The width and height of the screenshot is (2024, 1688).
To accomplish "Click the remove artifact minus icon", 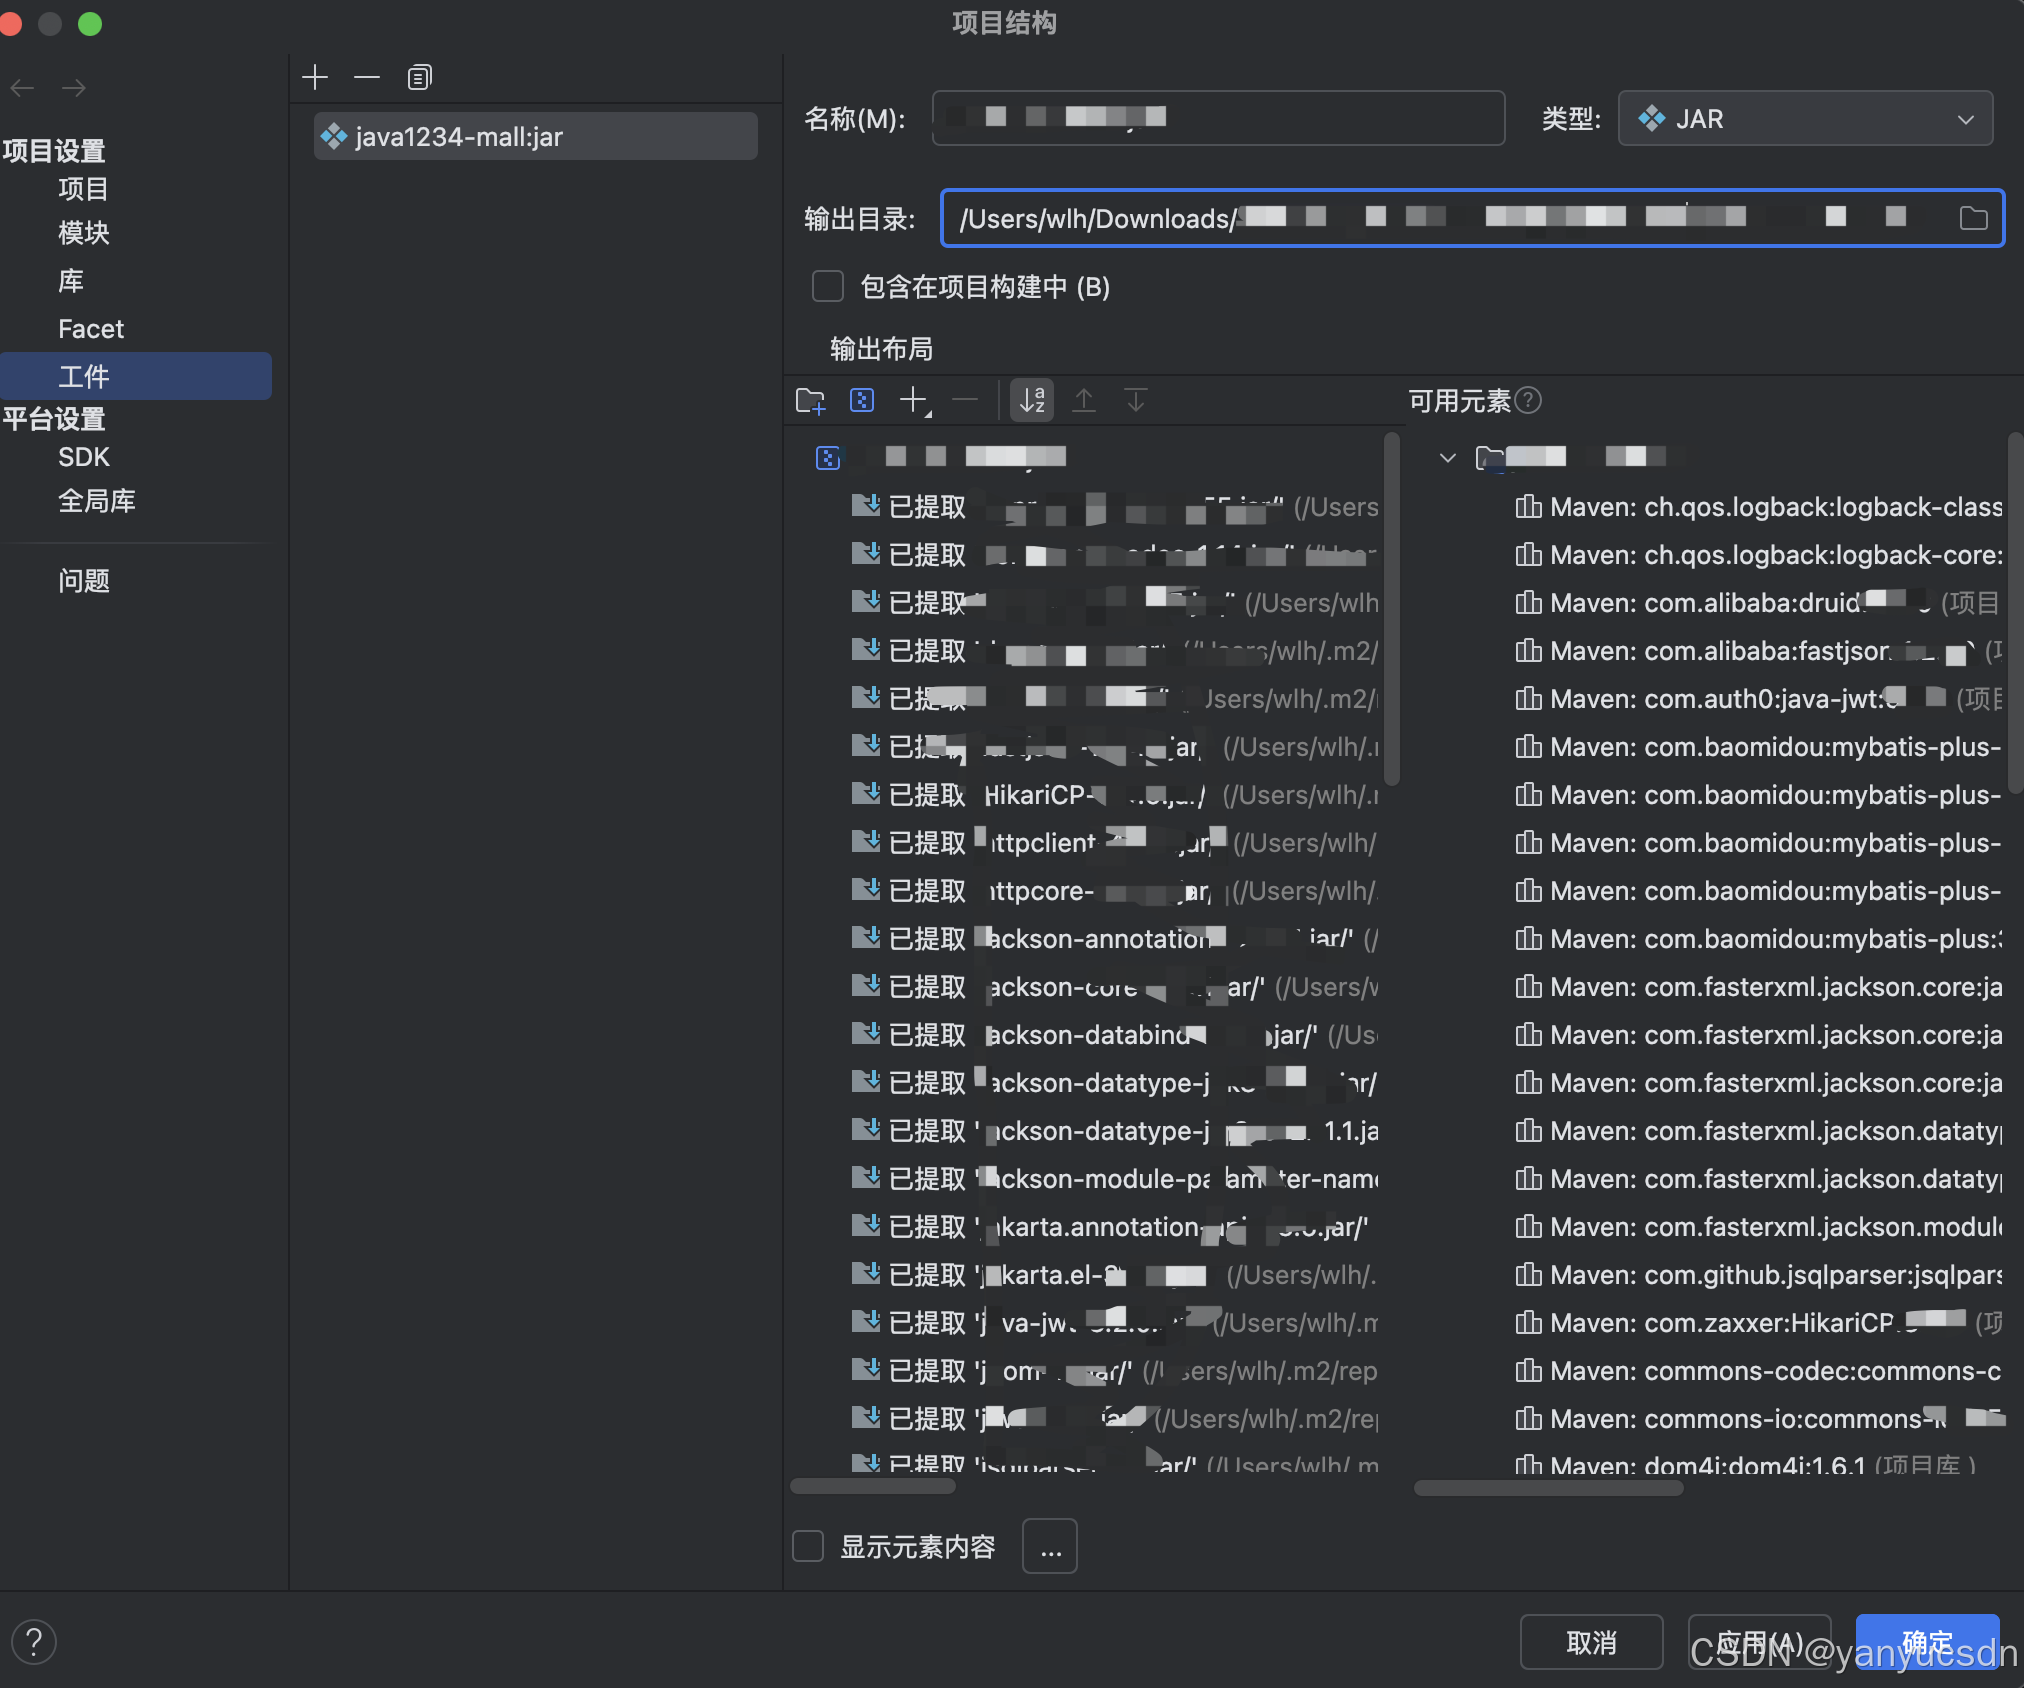I will 367,77.
